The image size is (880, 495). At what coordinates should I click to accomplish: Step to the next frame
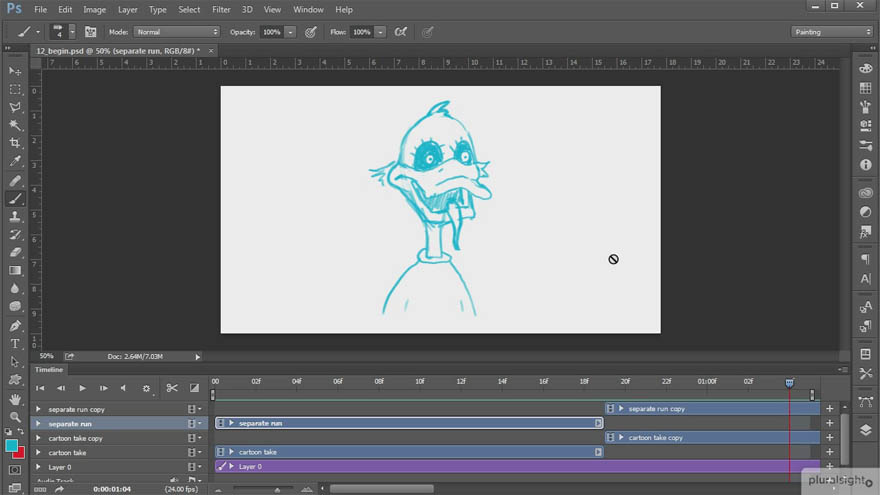(x=103, y=388)
